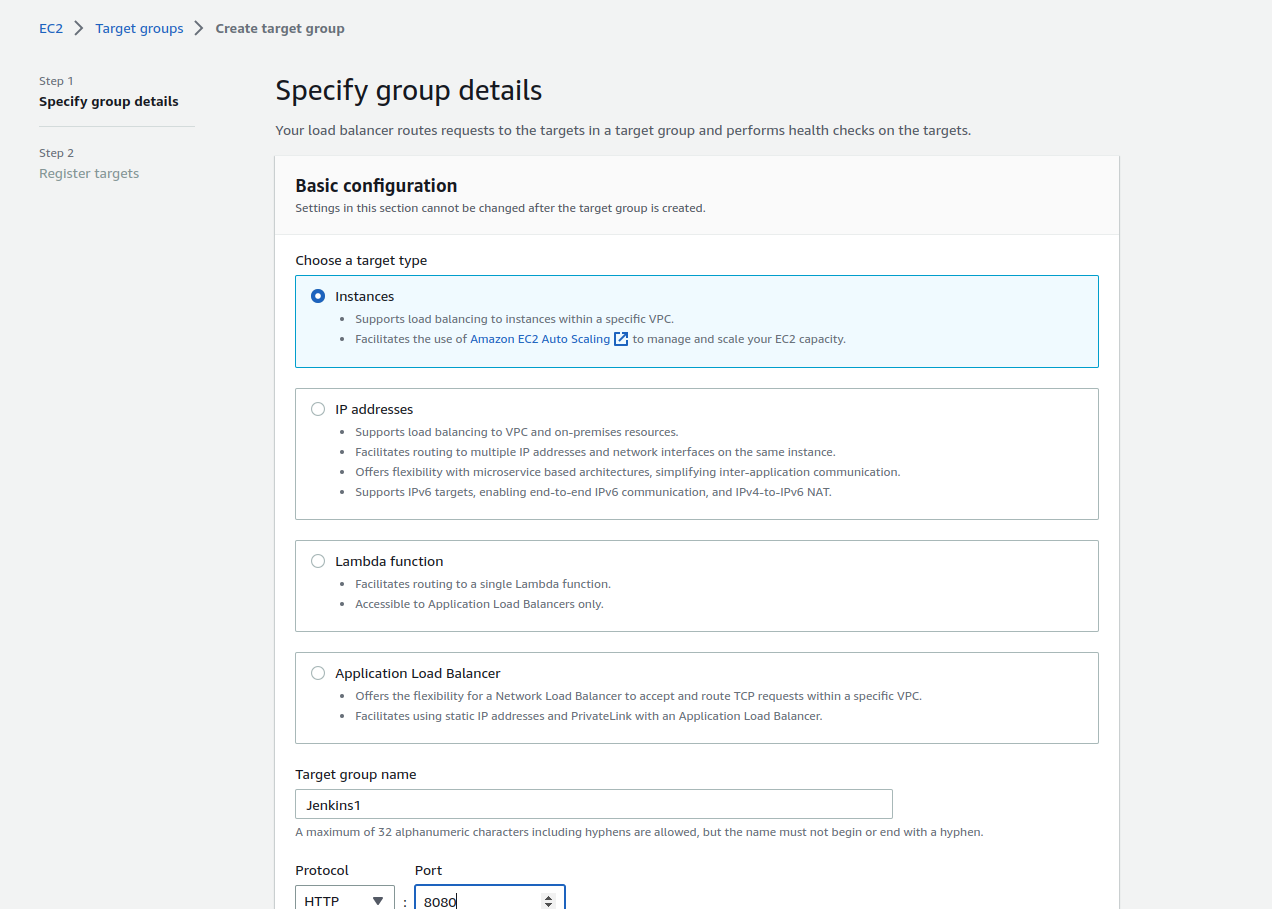Click the external link icon beside Auto Scaling
The width and height of the screenshot is (1272, 909).
coord(621,339)
